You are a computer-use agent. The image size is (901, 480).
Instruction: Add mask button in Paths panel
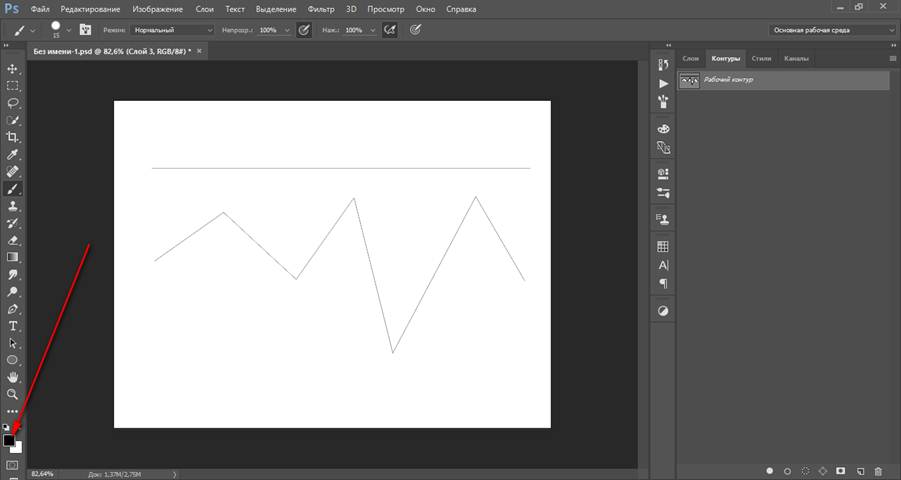(841, 471)
